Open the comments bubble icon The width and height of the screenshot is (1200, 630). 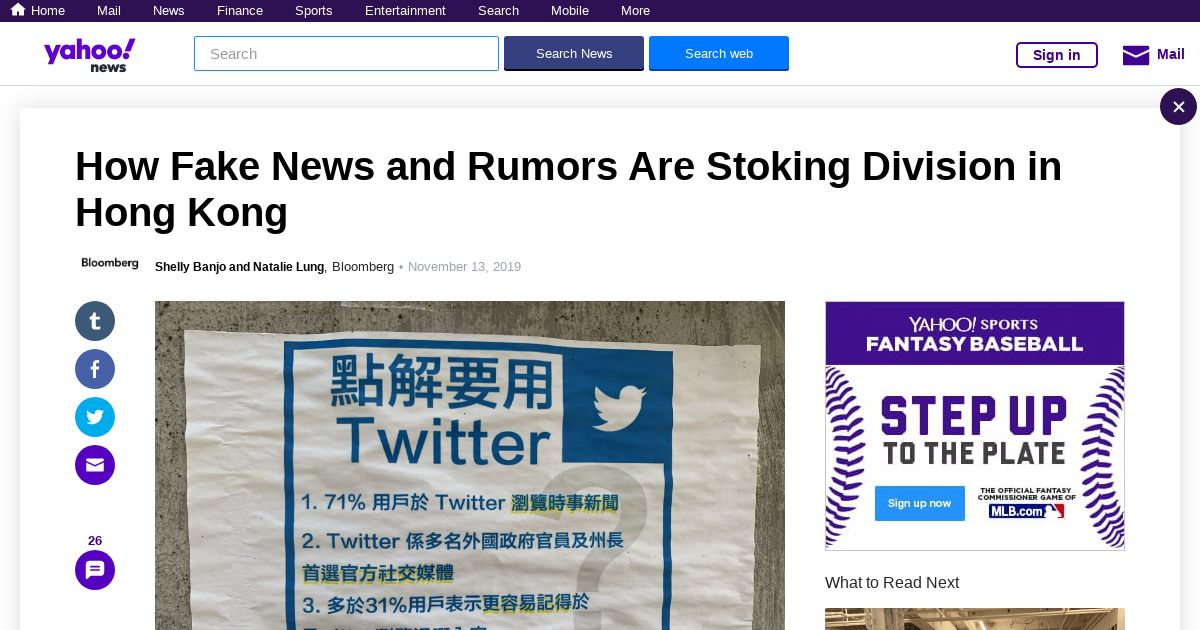pos(95,570)
